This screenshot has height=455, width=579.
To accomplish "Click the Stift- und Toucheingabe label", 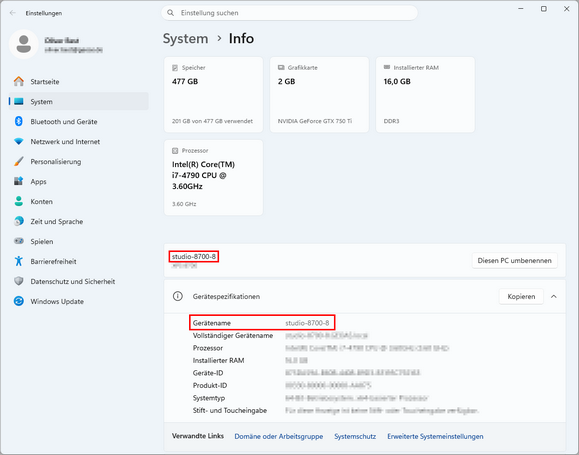I will [230, 410].
